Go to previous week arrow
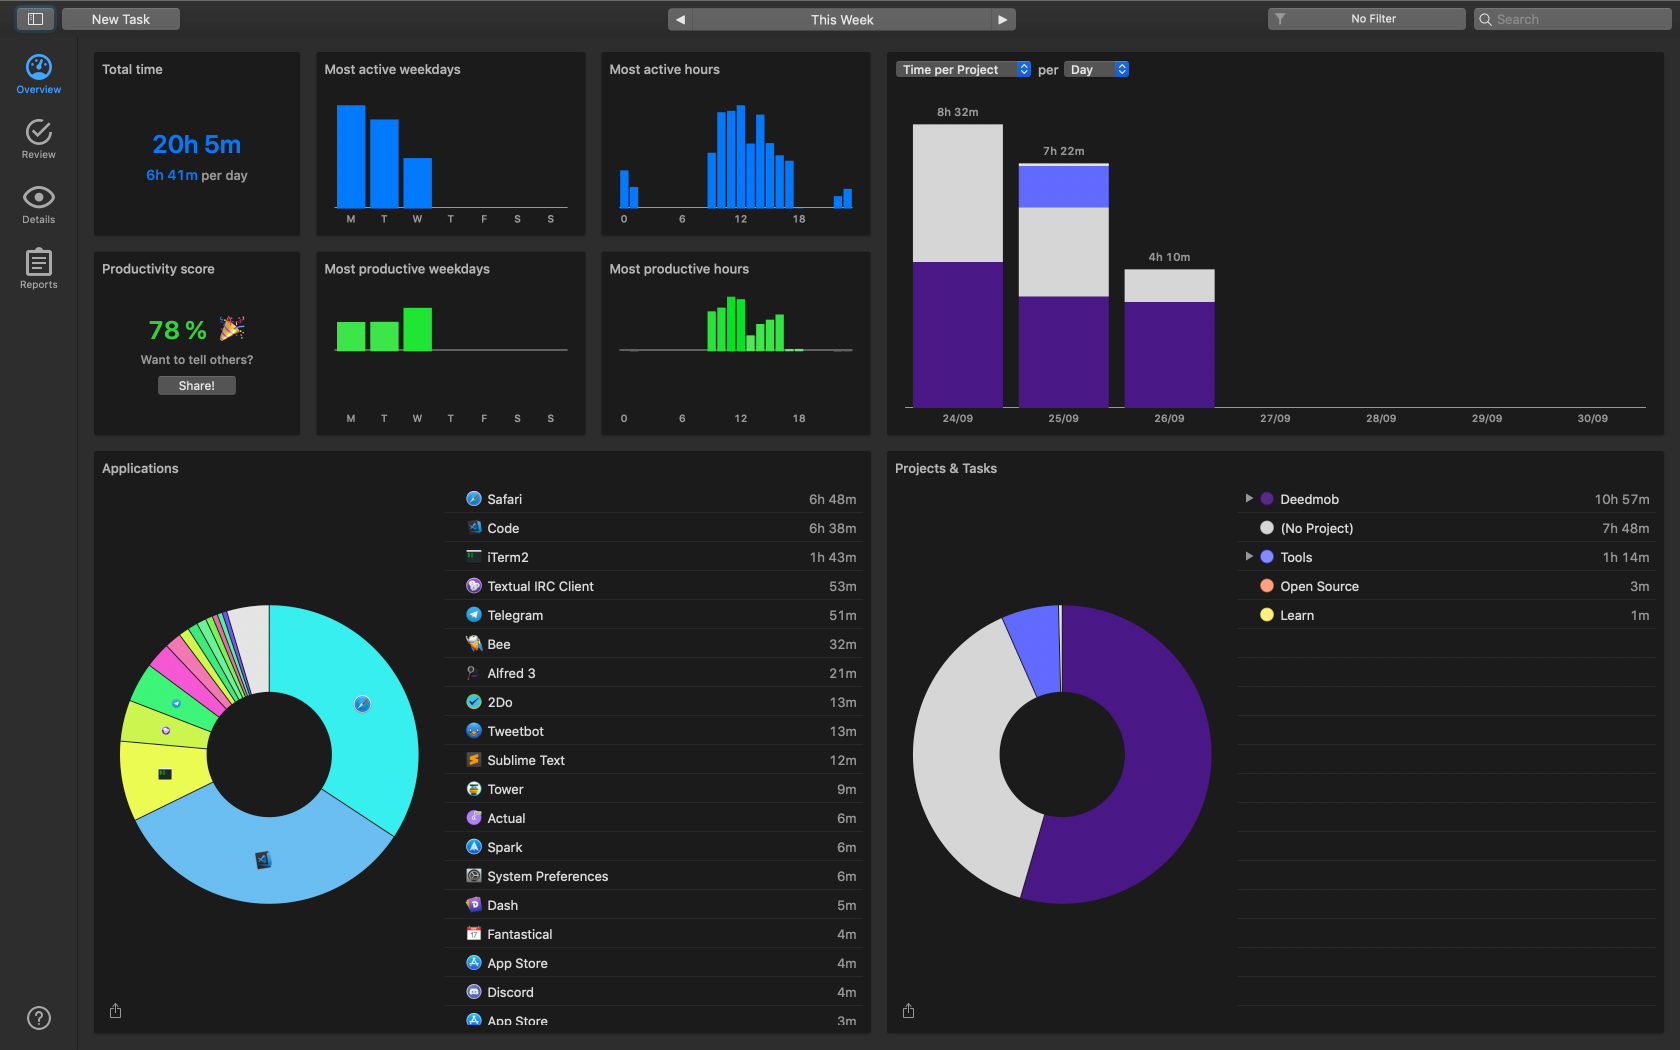This screenshot has width=1680, height=1050. [680, 19]
